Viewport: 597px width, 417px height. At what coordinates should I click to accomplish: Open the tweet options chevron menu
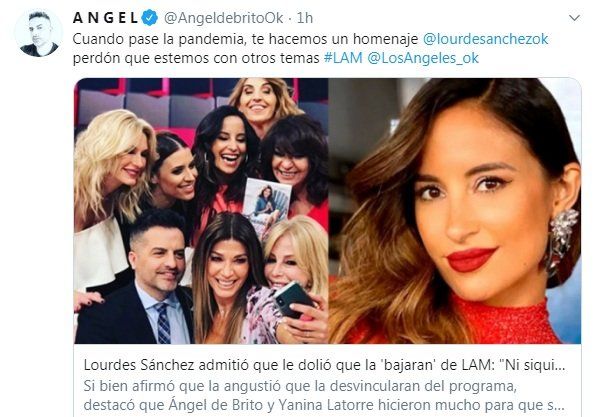pos(574,18)
